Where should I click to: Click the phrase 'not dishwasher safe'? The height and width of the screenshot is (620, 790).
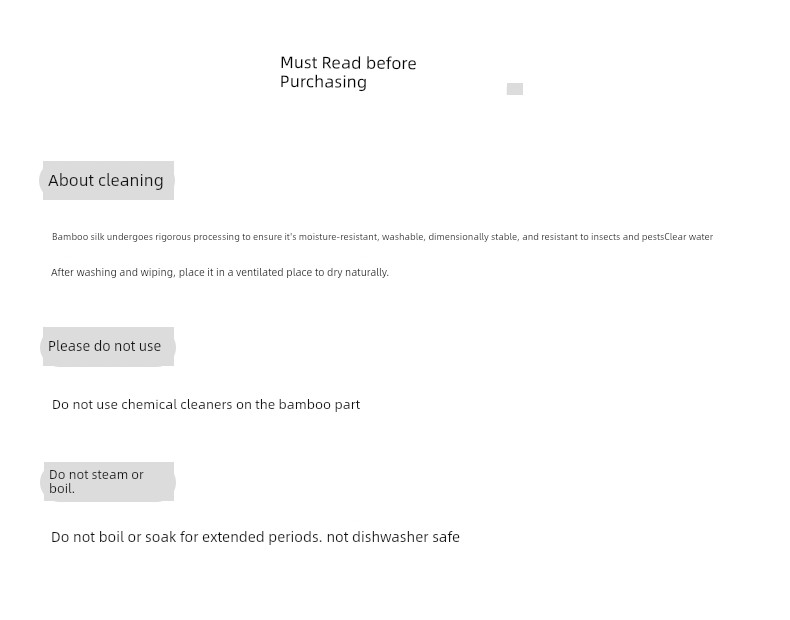(393, 537)
